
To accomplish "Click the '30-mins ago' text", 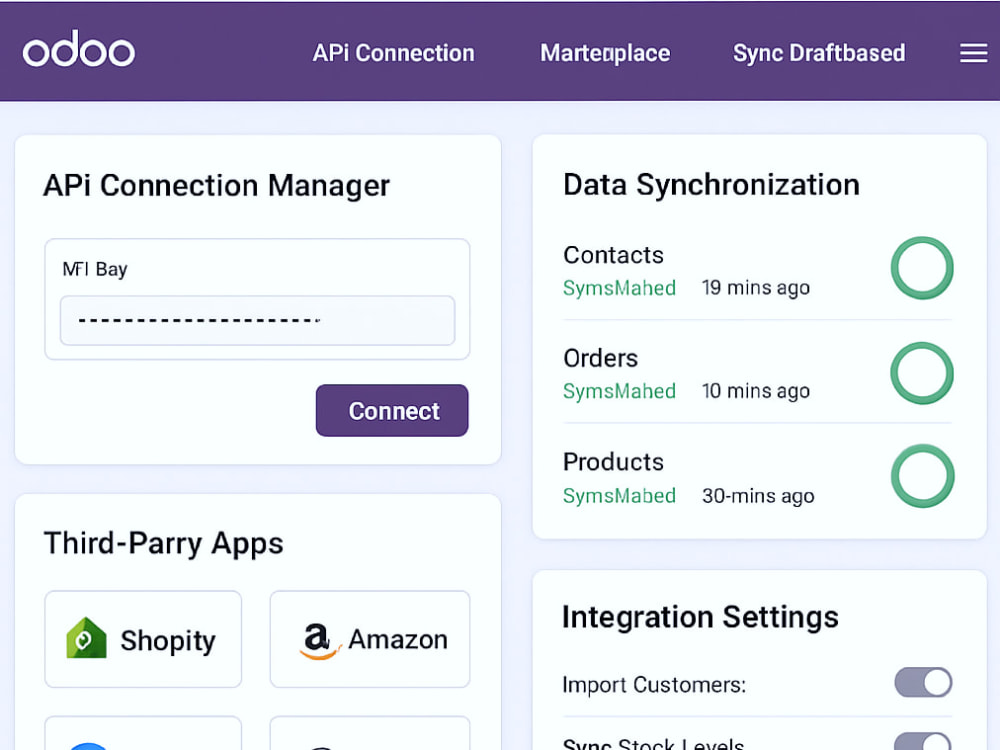I will tap(758, 496).
